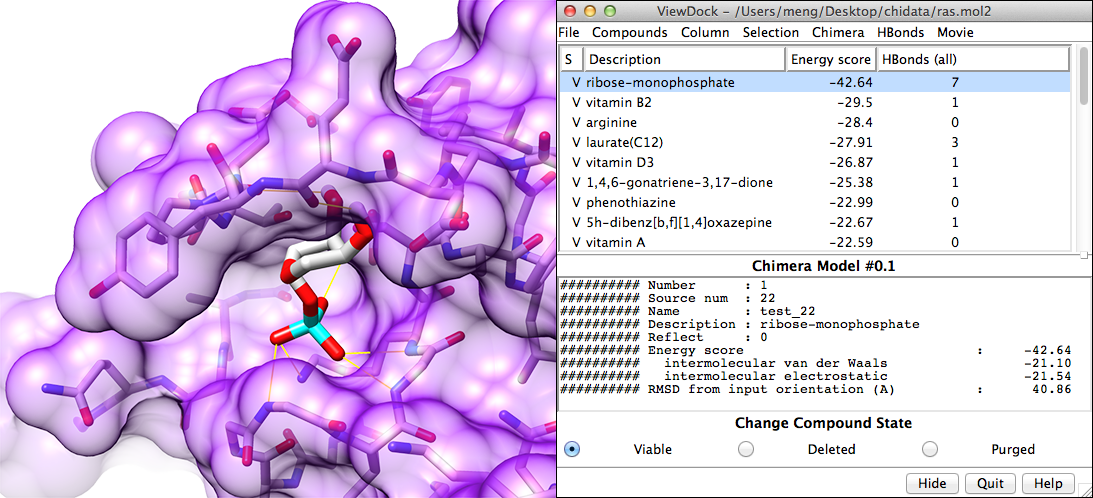Open the Selection menu
This screenshot has width=1093, height=498.
pyautogui.click(x=770, y=32)
